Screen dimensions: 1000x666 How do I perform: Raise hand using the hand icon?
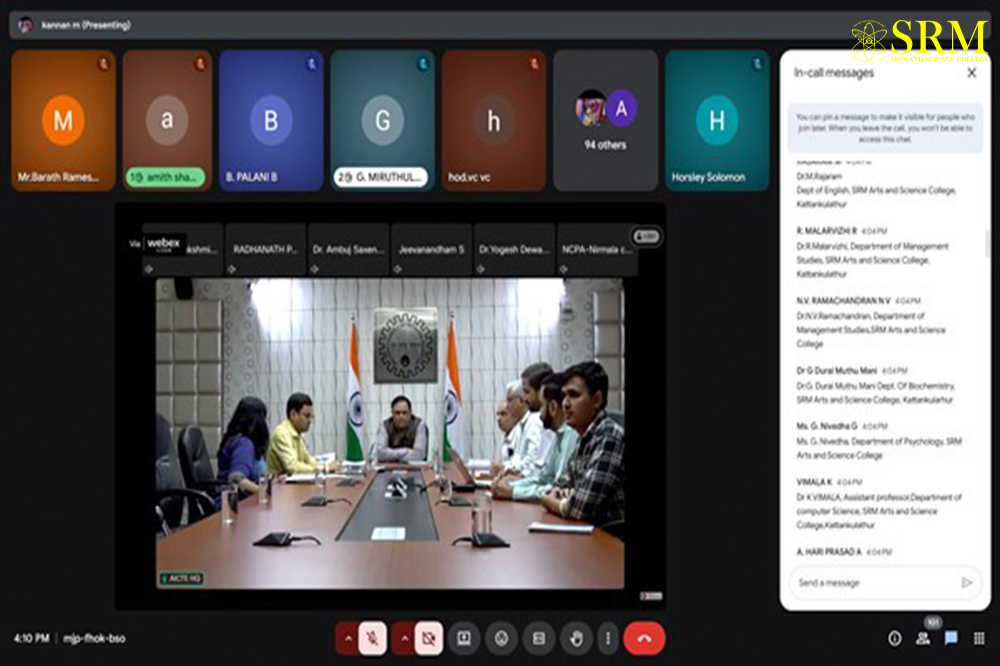point(575,638)
